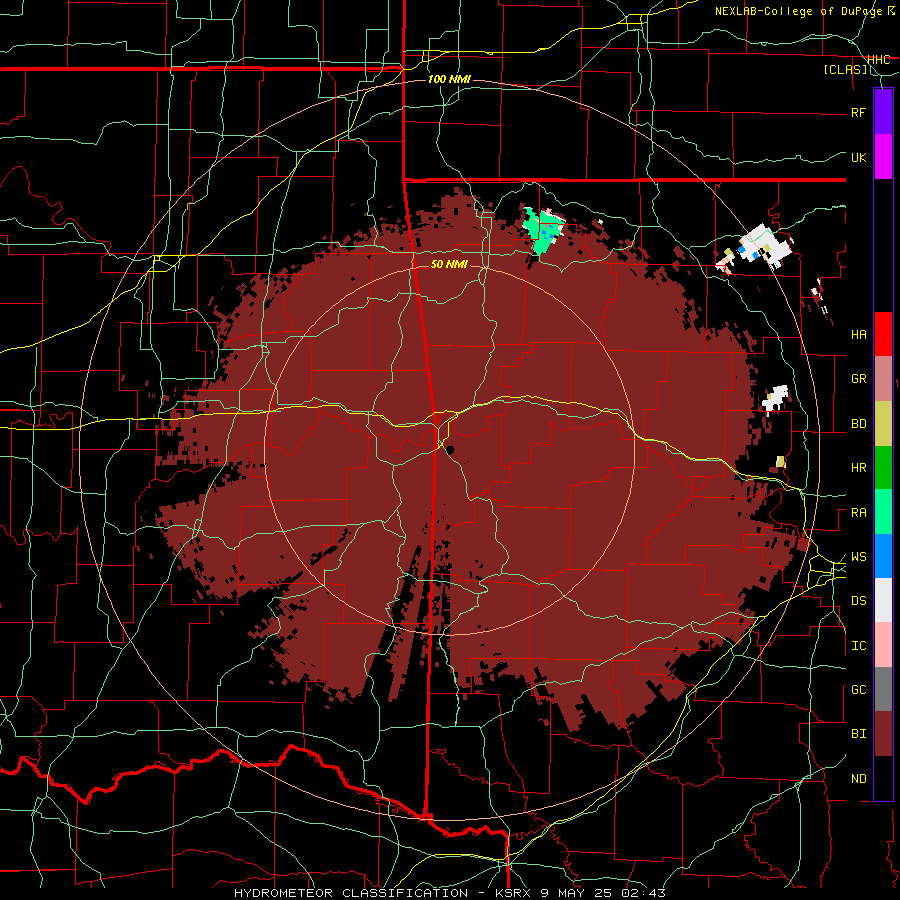The height and width of the screenshot is (900, 900).
Task: Click the RA legend label
Action: point(858,513)
